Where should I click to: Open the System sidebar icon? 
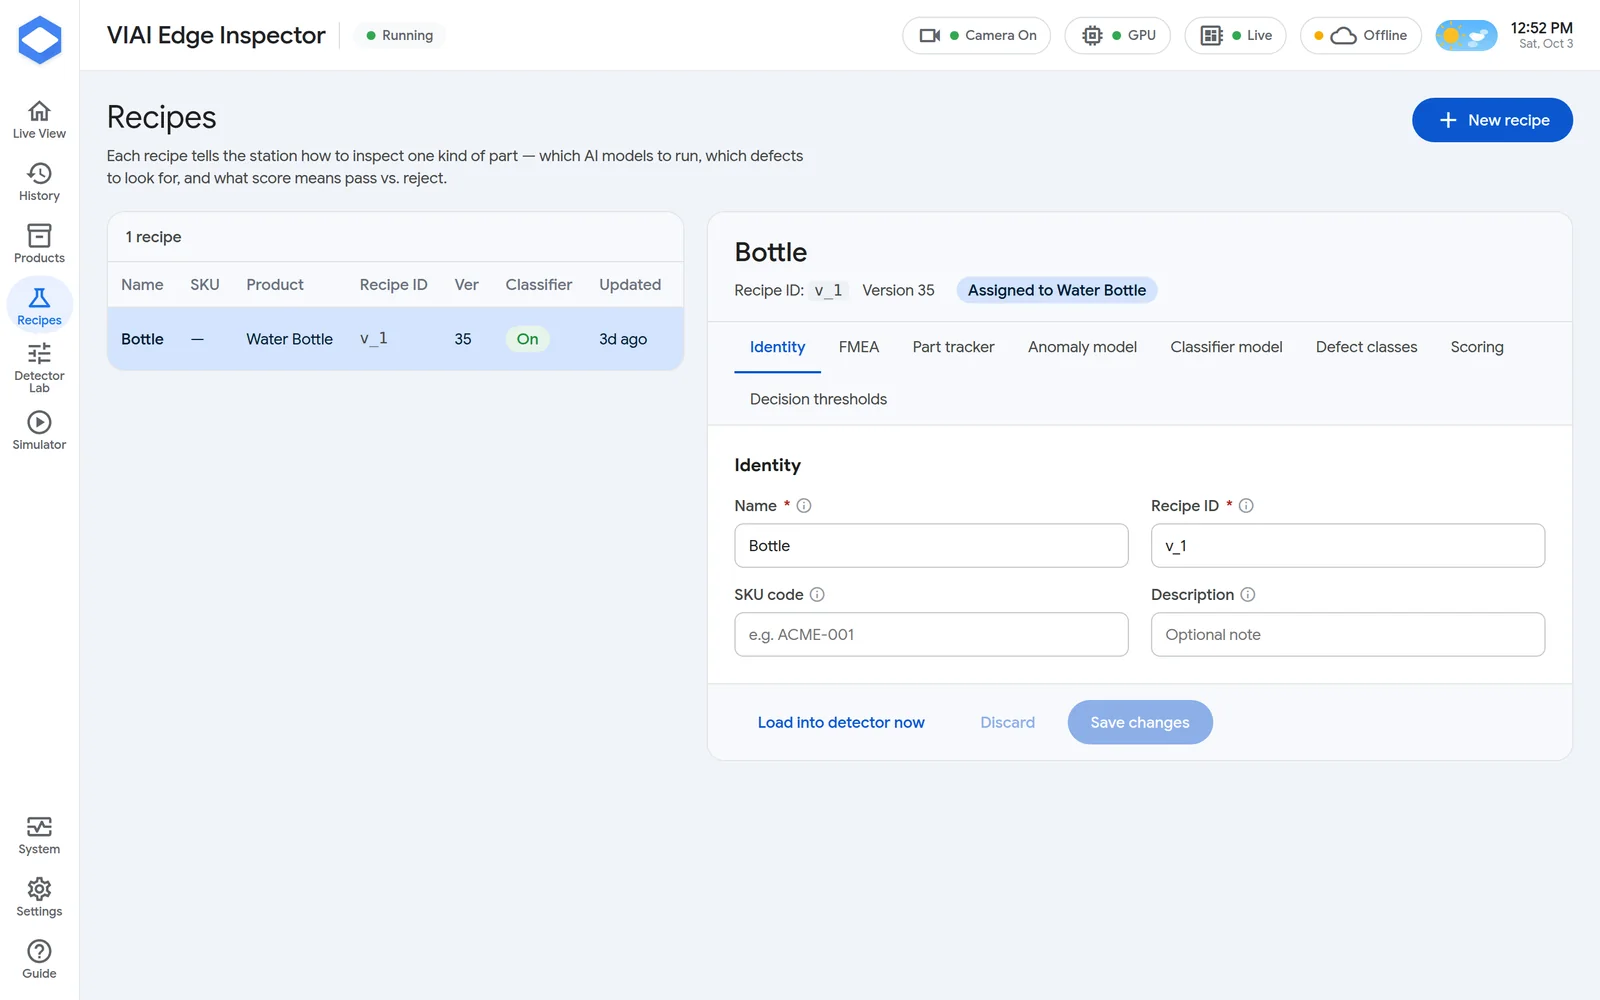[x=39, y=835]
